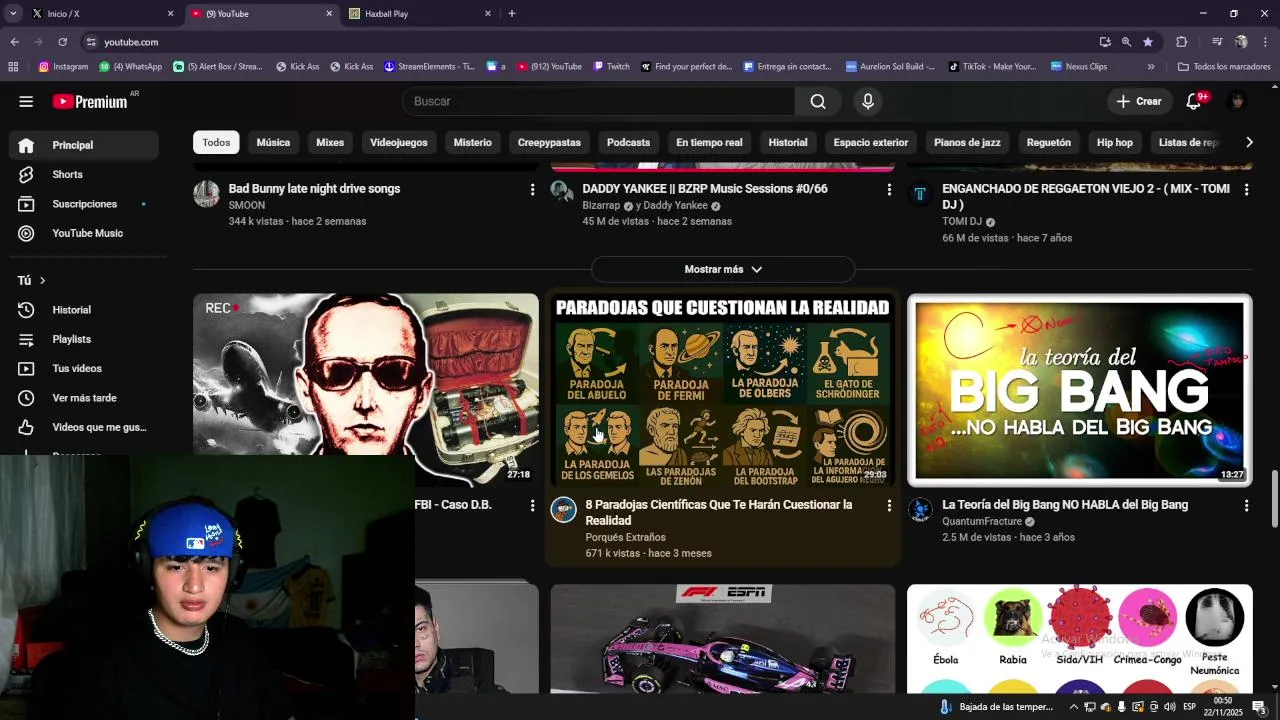This screenshot has height=720, width=1280.
Task: Select the Espacio exterior filter chip
Action: (871, 142)
